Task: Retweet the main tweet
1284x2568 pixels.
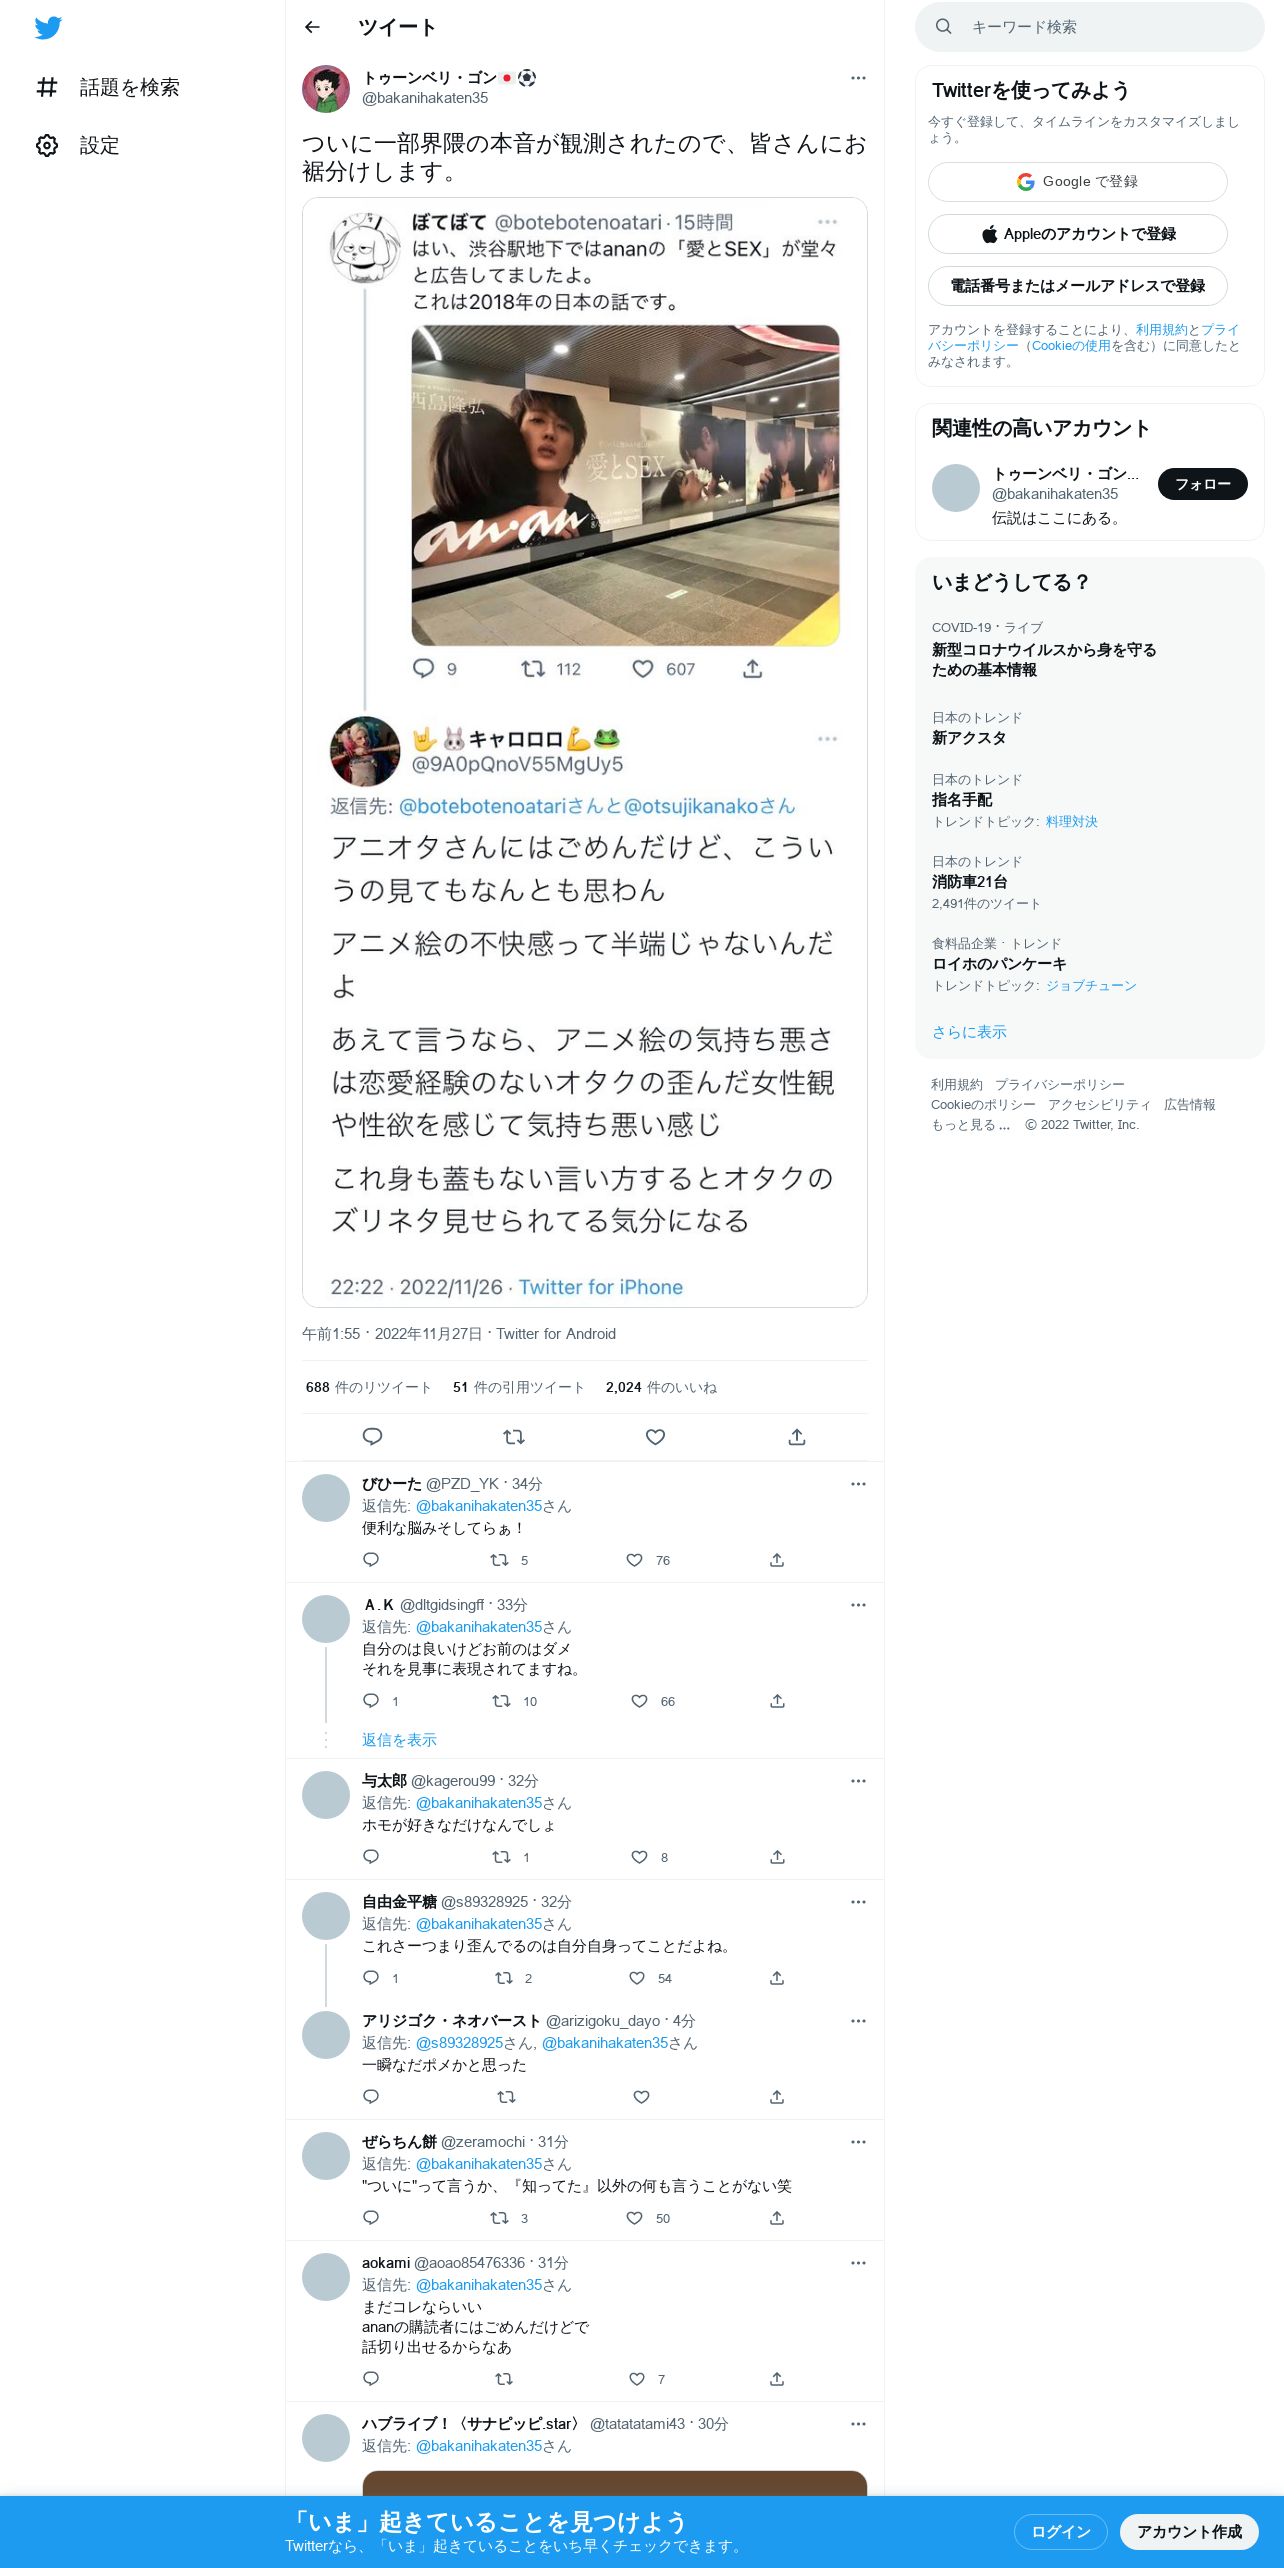Action: (x=514, y=1437)
